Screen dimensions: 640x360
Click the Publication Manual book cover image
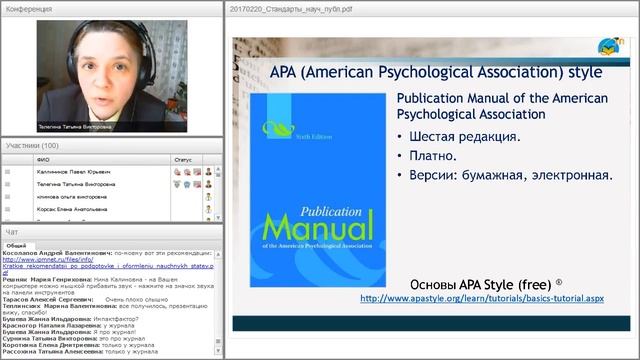(x=318, y=190)
